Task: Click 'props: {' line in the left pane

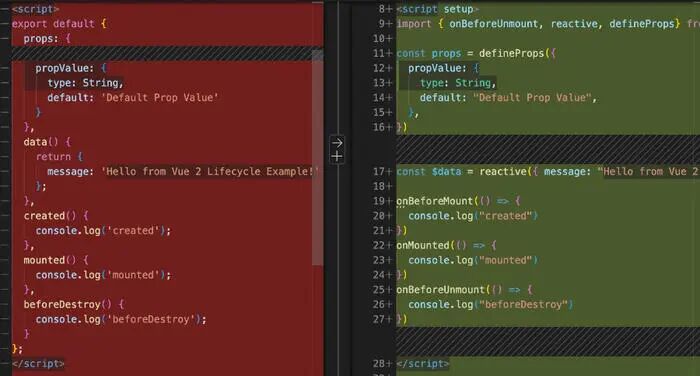Action: point(47,38)
